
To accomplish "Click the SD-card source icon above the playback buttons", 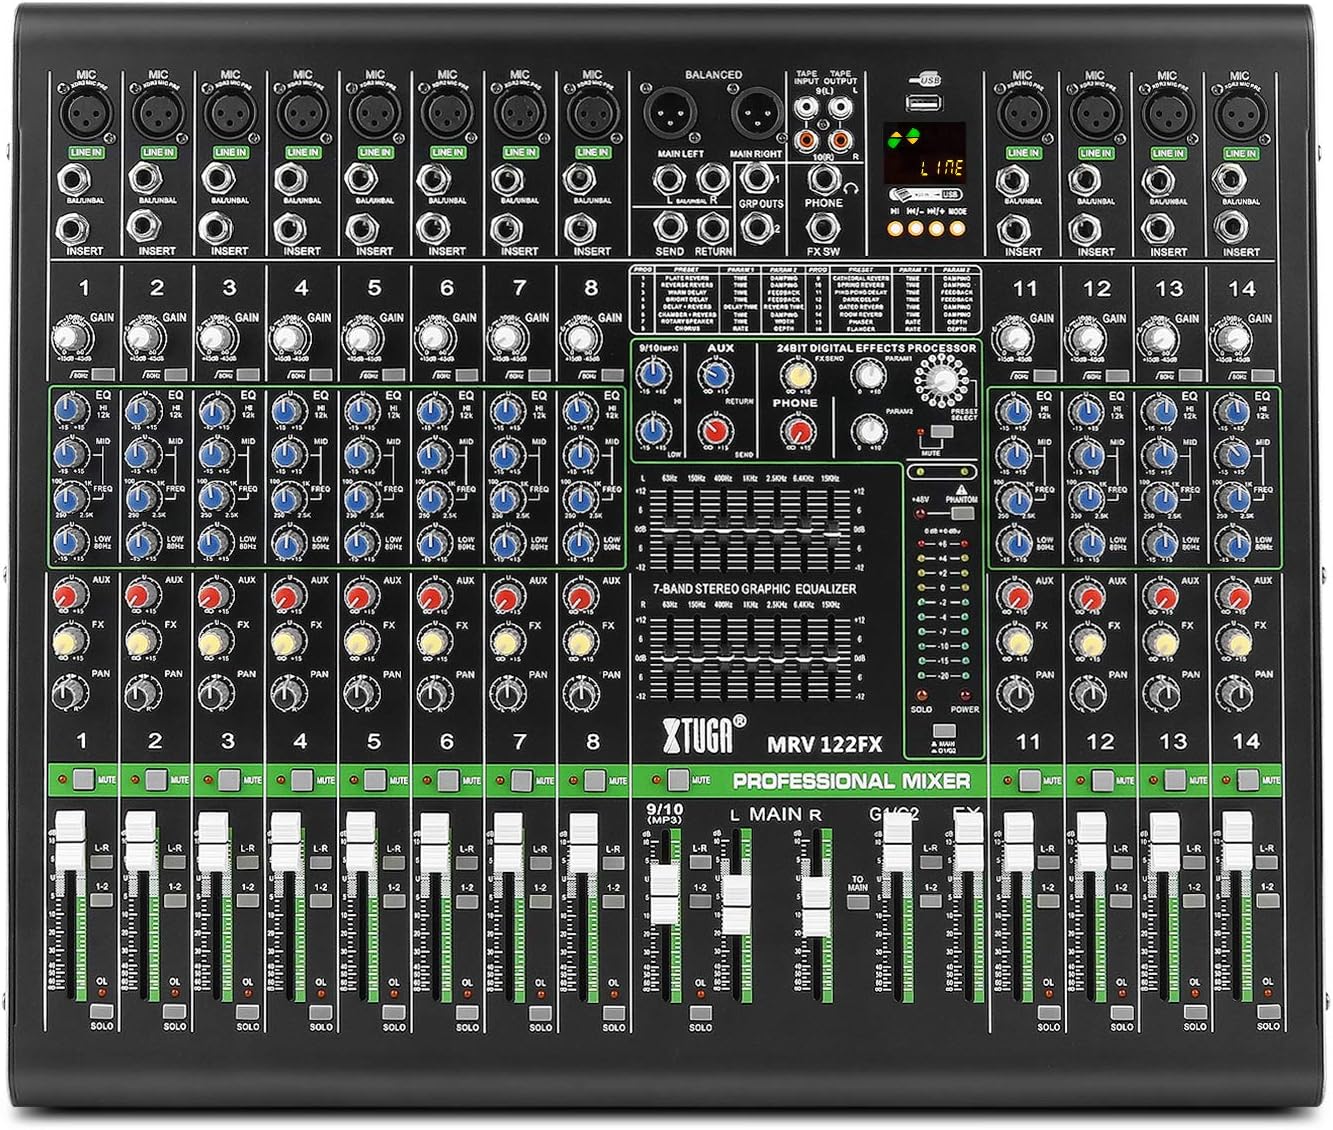I will point(903,195).
